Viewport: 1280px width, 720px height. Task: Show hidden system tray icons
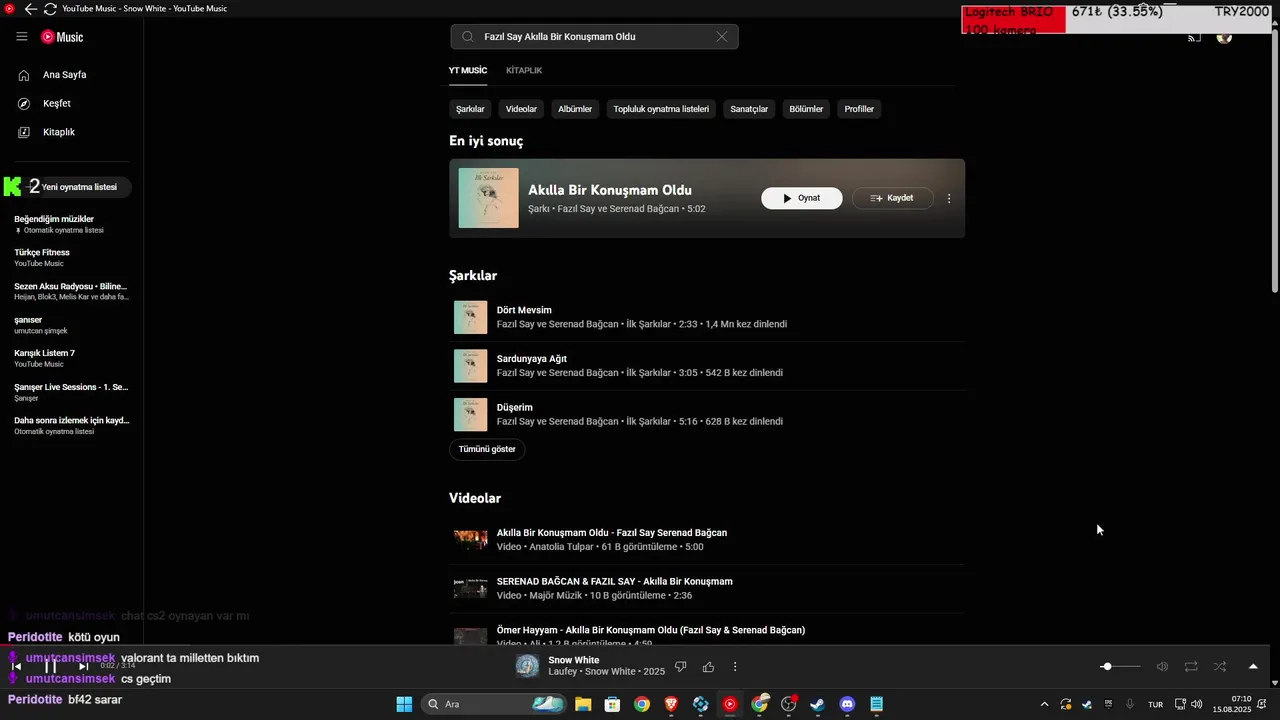[x=1045, y=704]
